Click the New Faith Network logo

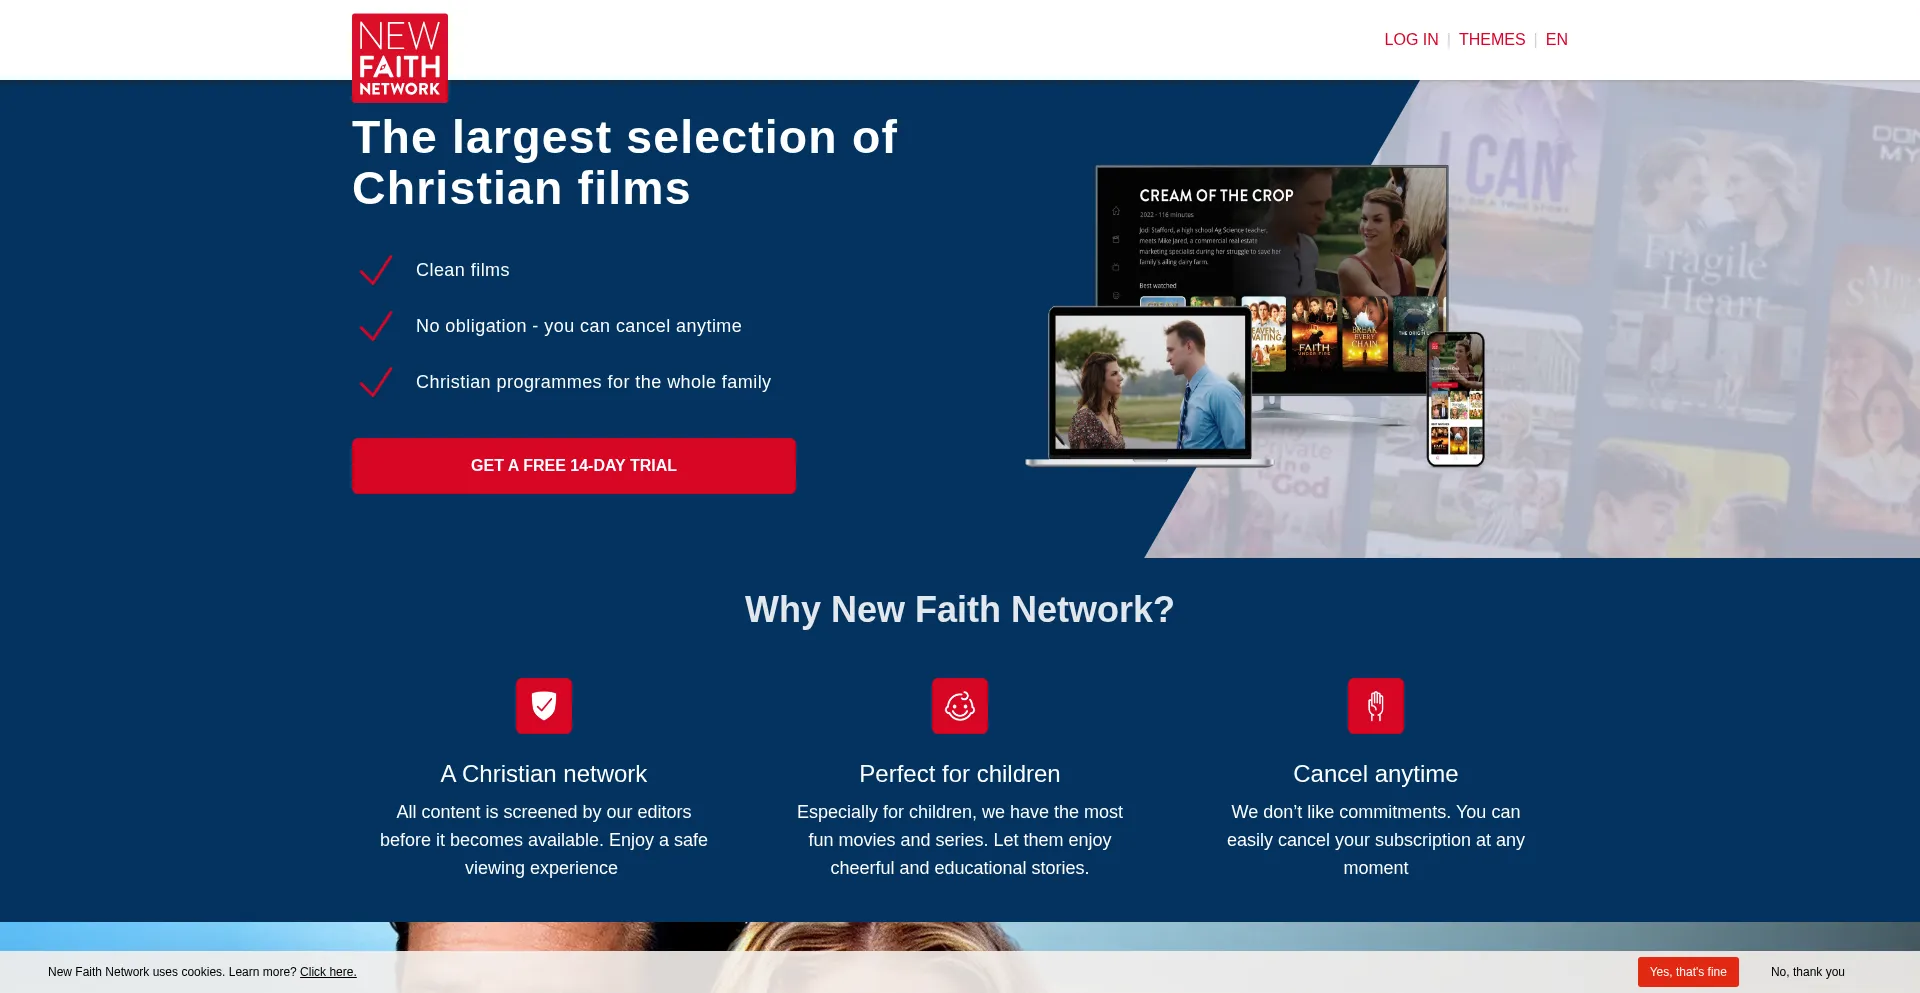tap(399, 58)
